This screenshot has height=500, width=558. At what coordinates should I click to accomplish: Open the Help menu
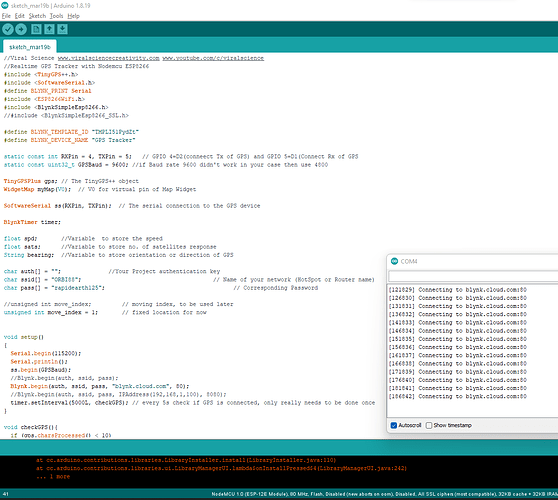74,16
